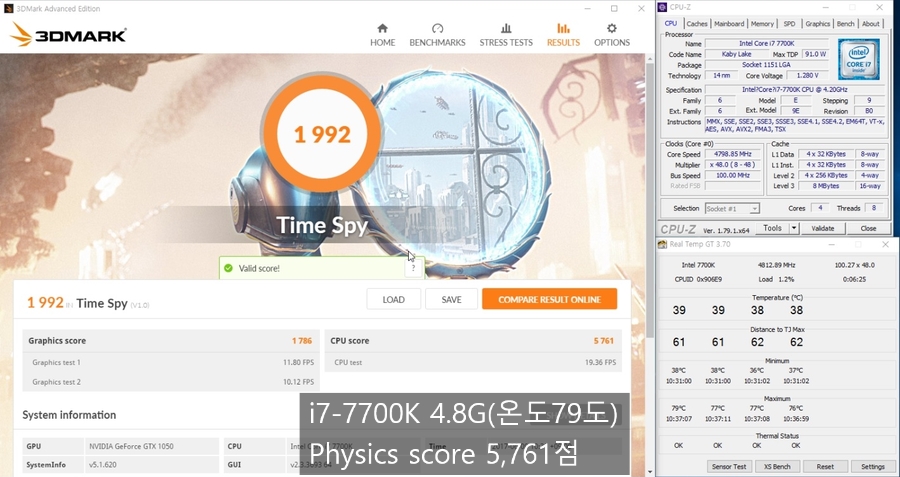This screenshot has width=900, height=477.
Task: Open the Tools dropdown arrow in CPU-Z
Action: coord(794,228)
